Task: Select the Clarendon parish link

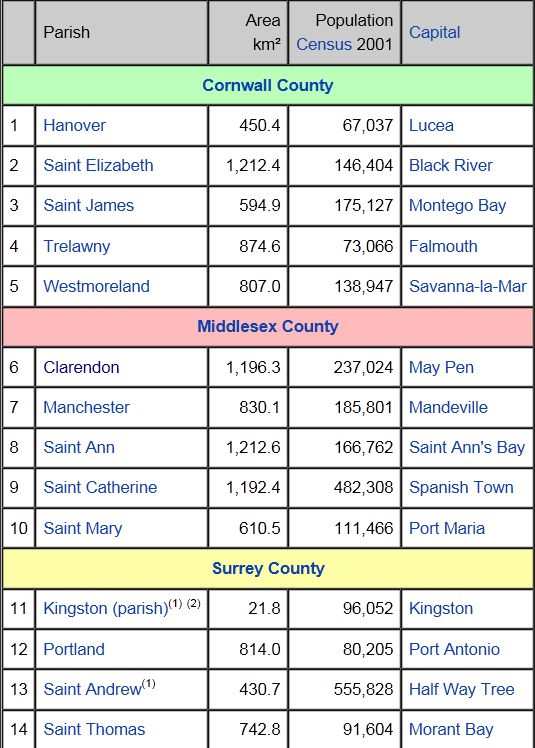Action: (x=81, y=367)
